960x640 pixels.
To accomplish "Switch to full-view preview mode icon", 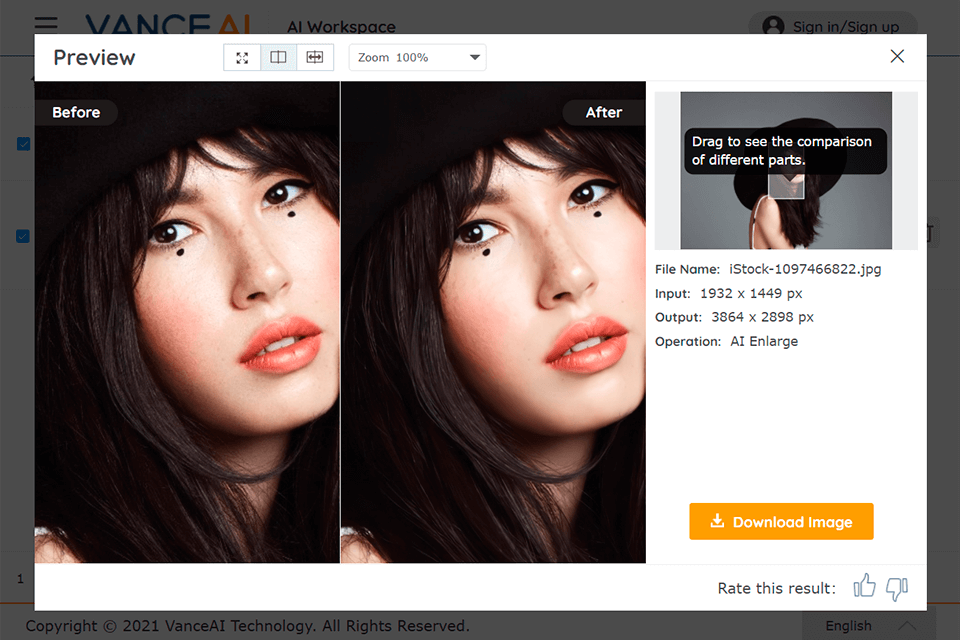I will click(242, 57).
